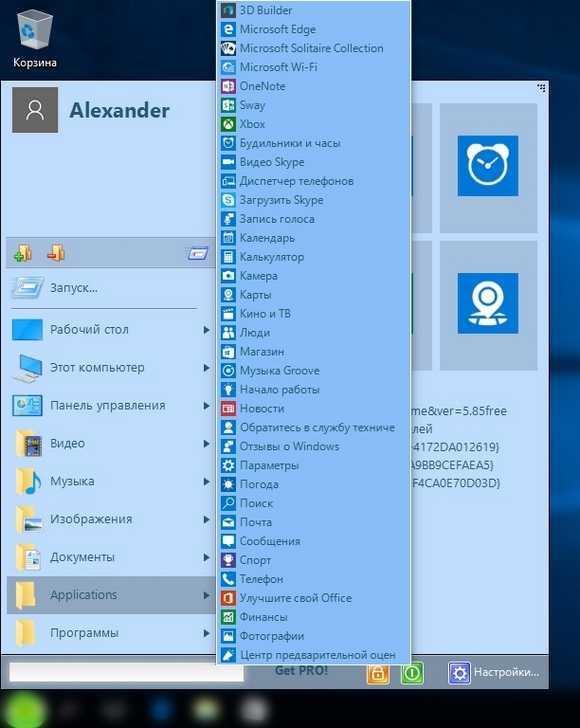
Task: Open Погода icon
Action: (228, 484)
